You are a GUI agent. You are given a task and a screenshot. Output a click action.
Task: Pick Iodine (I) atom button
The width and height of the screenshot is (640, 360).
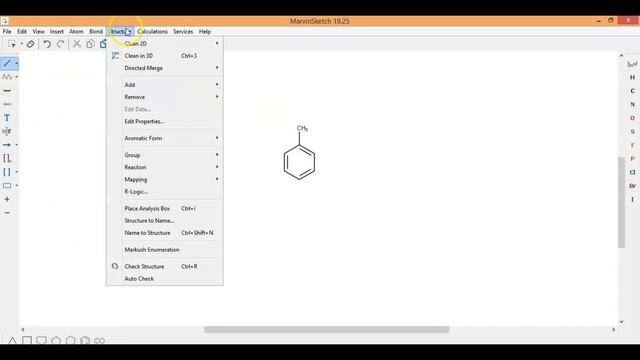632,199
